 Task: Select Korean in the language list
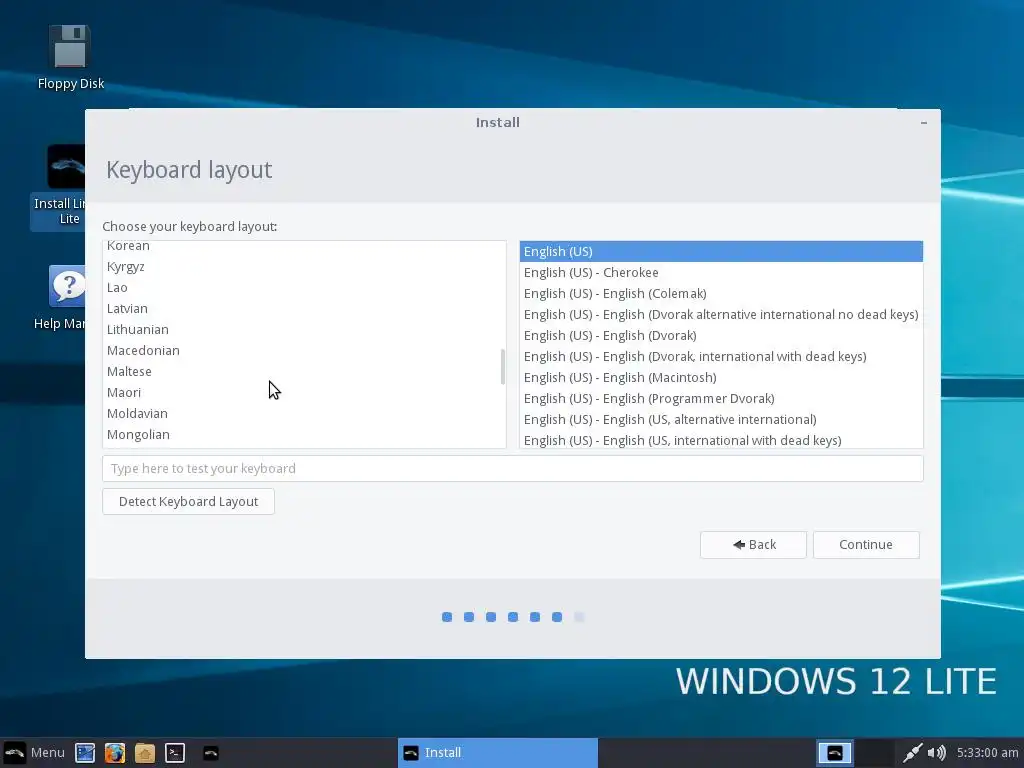(304, 246)
